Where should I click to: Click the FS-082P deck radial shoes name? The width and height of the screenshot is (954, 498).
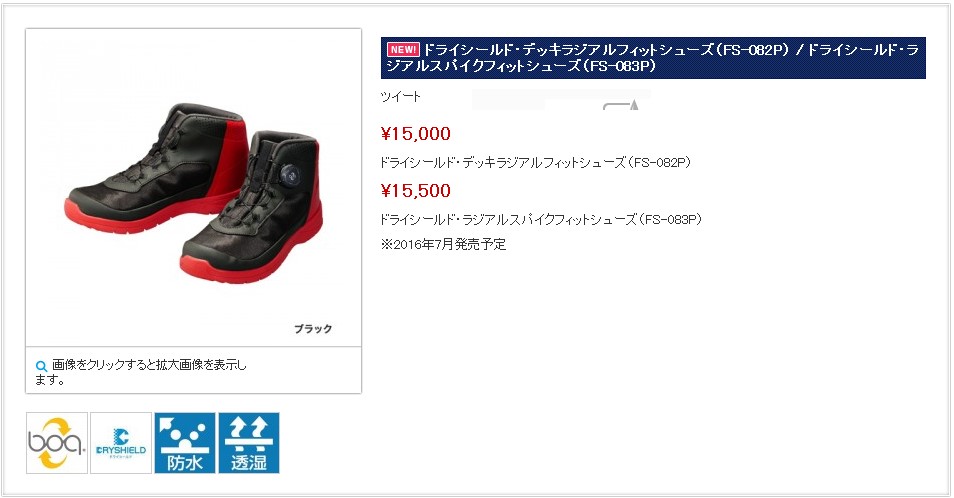pos(535,162)
